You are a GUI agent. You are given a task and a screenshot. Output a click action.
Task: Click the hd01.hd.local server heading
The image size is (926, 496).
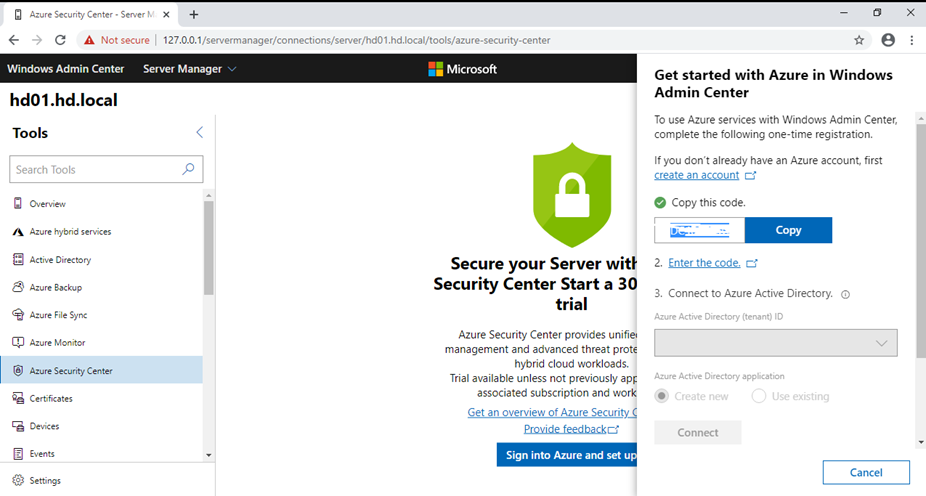(x=64, y=100)
